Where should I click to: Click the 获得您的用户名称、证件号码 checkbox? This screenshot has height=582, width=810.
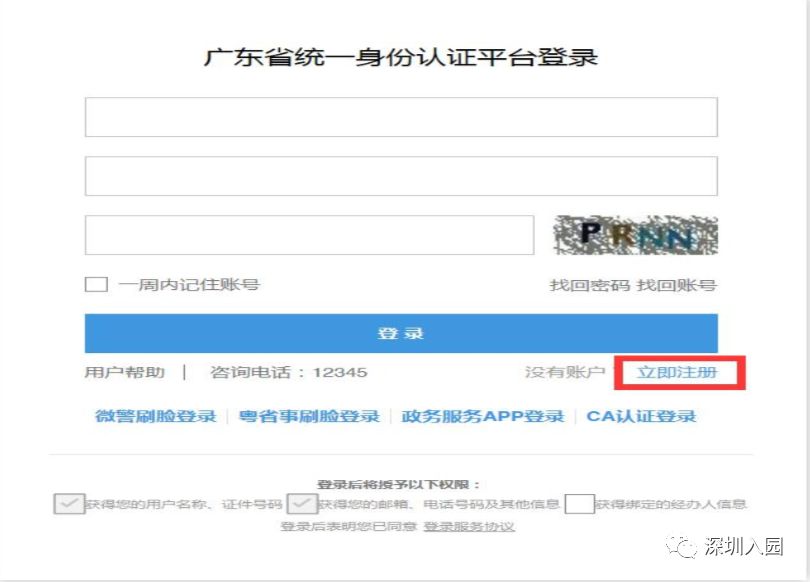tap(68, 505)
